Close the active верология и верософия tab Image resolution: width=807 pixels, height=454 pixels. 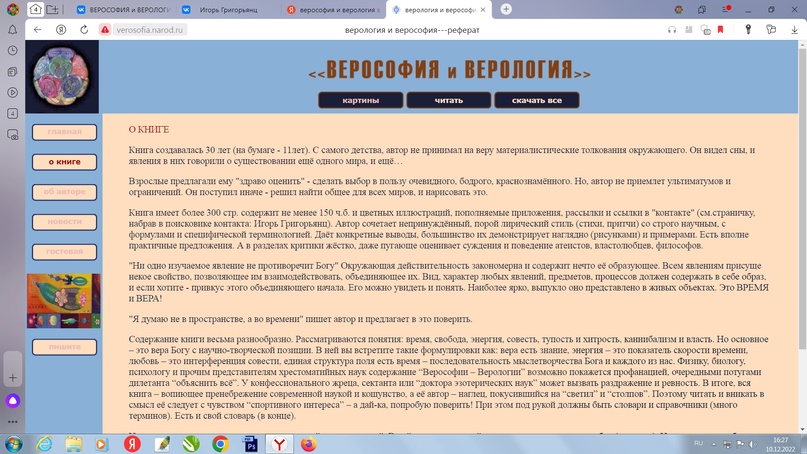(483, 10)
